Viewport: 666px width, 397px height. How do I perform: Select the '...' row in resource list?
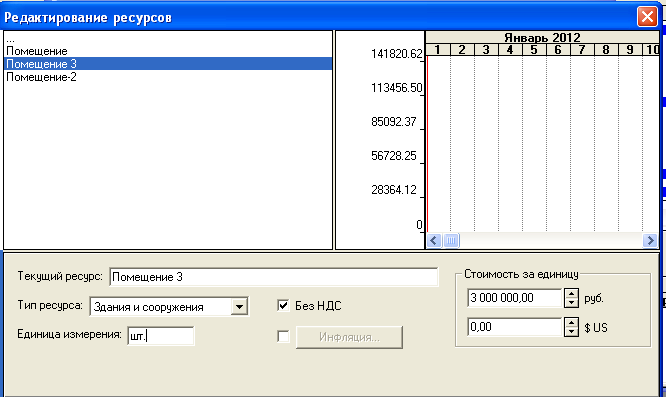[x=168, y=39]
